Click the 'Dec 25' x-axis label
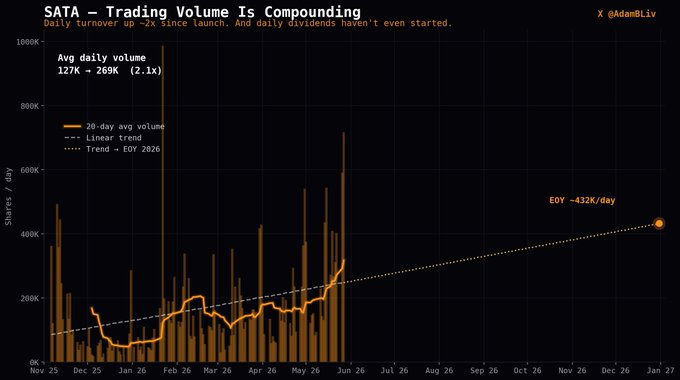 click(87, 370)
